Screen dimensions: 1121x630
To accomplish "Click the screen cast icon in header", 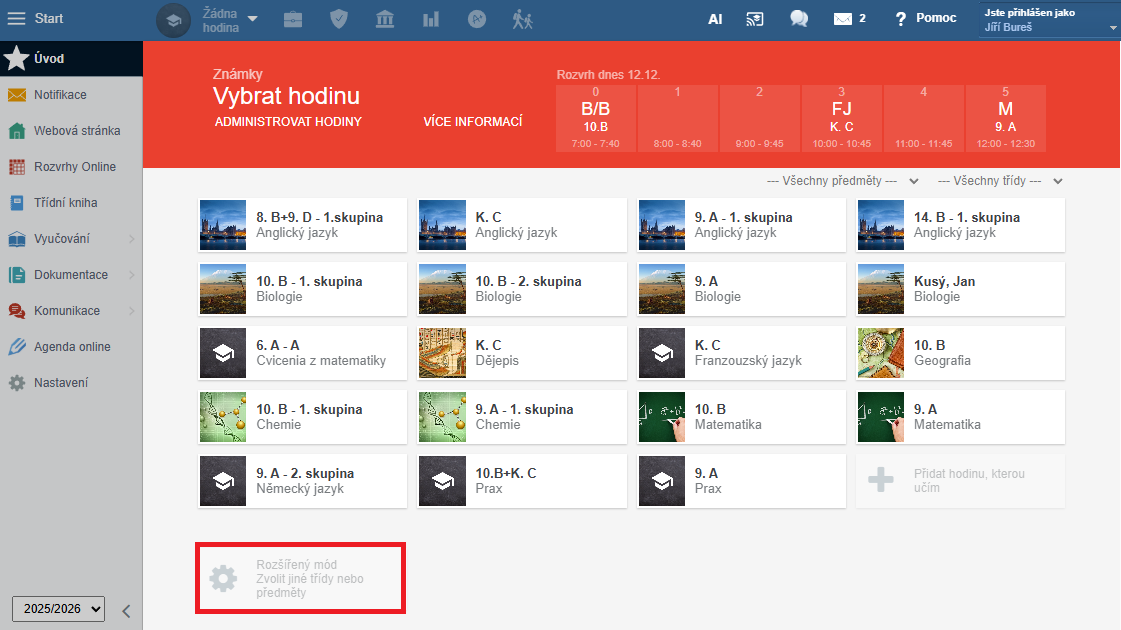I will 755,19.
